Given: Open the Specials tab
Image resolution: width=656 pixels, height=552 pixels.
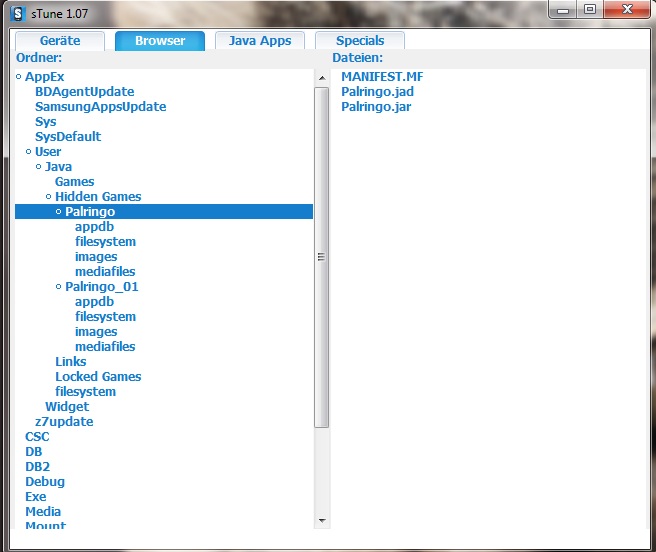Looking at the screenshot, I should click(360, 41).
